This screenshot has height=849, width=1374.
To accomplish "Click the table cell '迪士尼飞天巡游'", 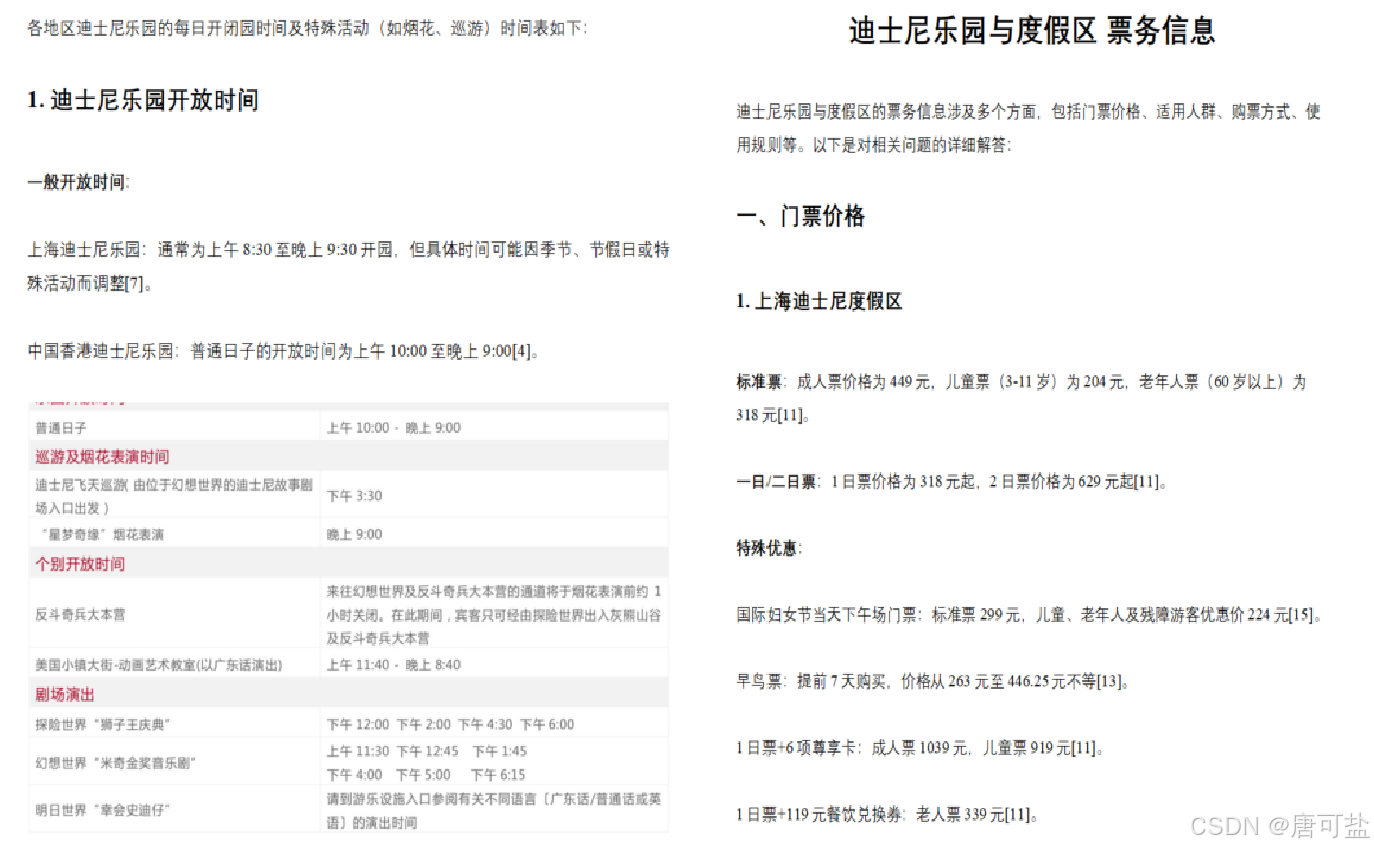I will coord(174,496).
